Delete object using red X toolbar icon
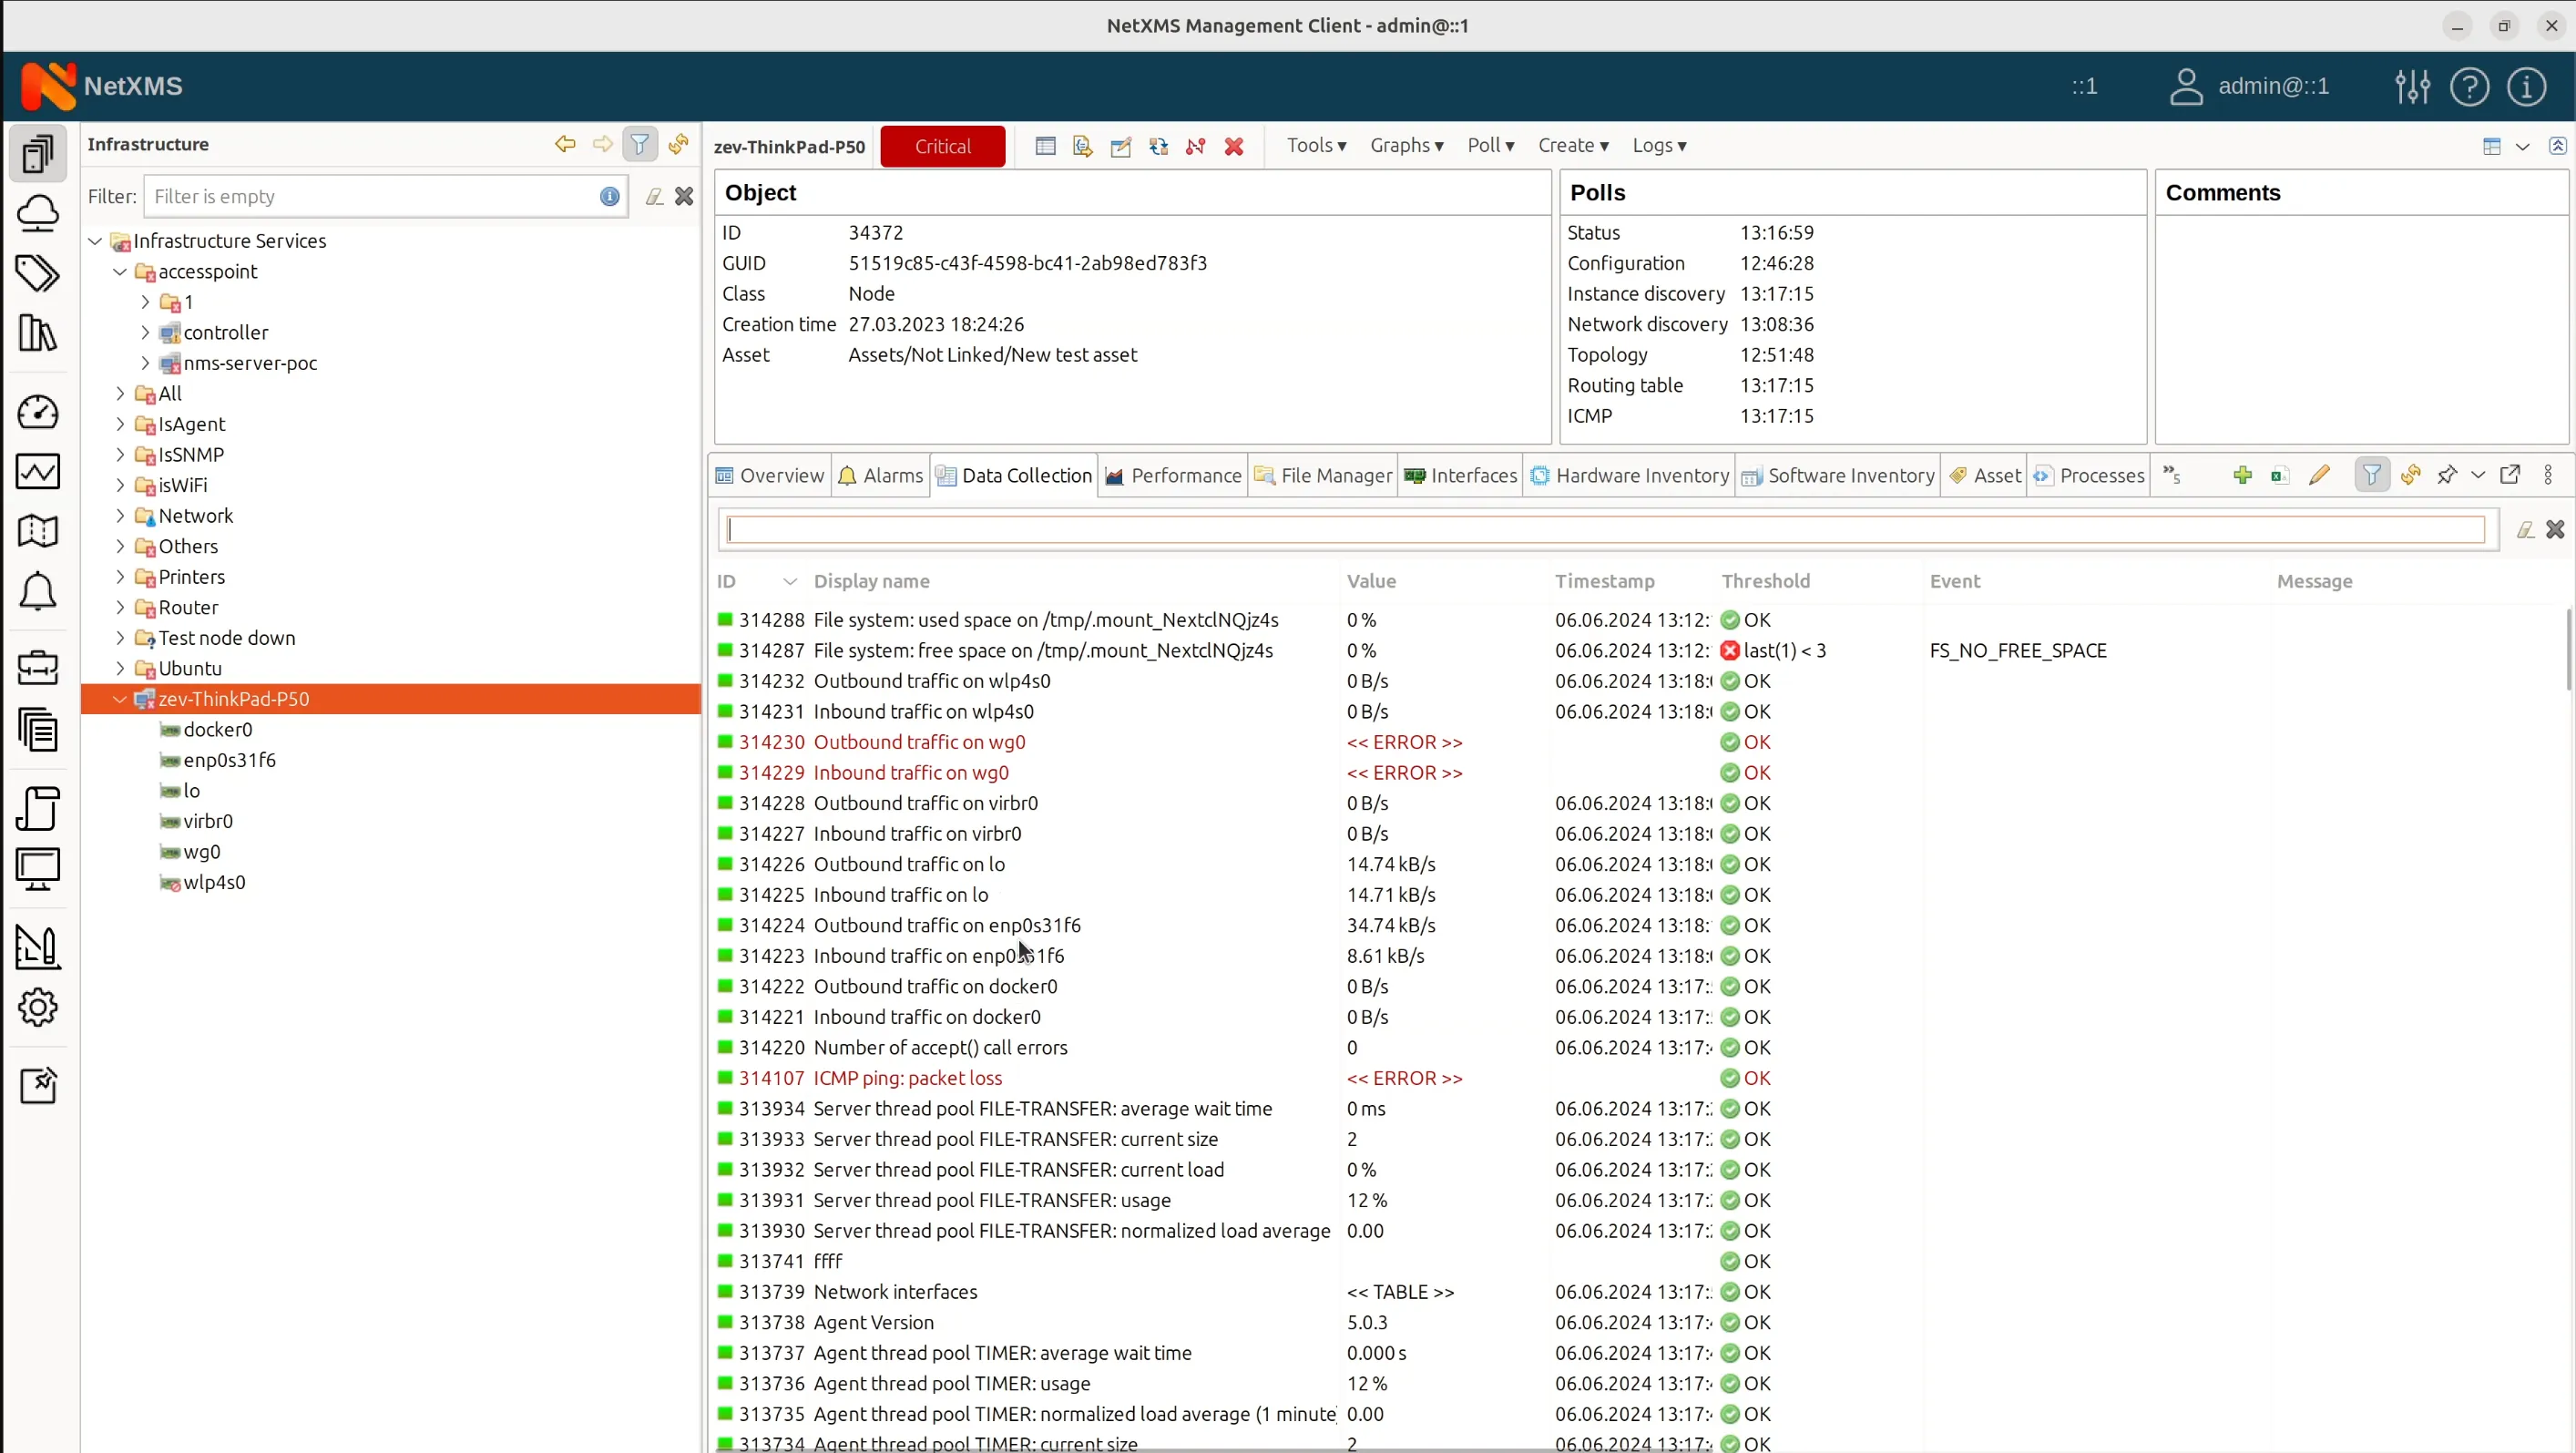2576x1453 pixels. (1233, 146)
